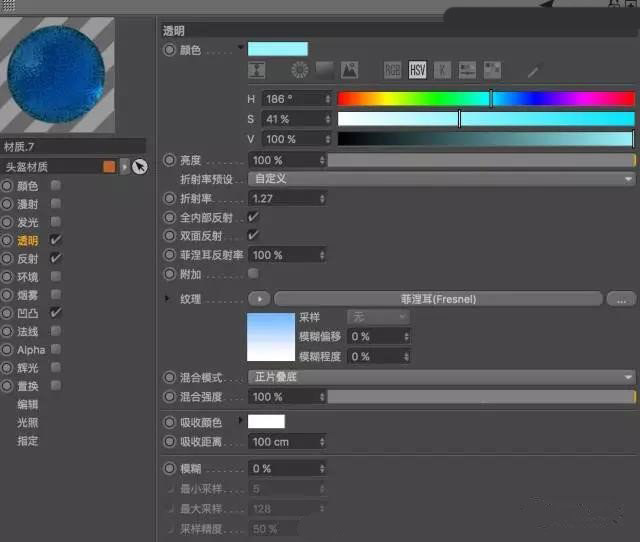The image size is (640, 542).
Task: Open the 辉光 channel
Action: [28, 368]
